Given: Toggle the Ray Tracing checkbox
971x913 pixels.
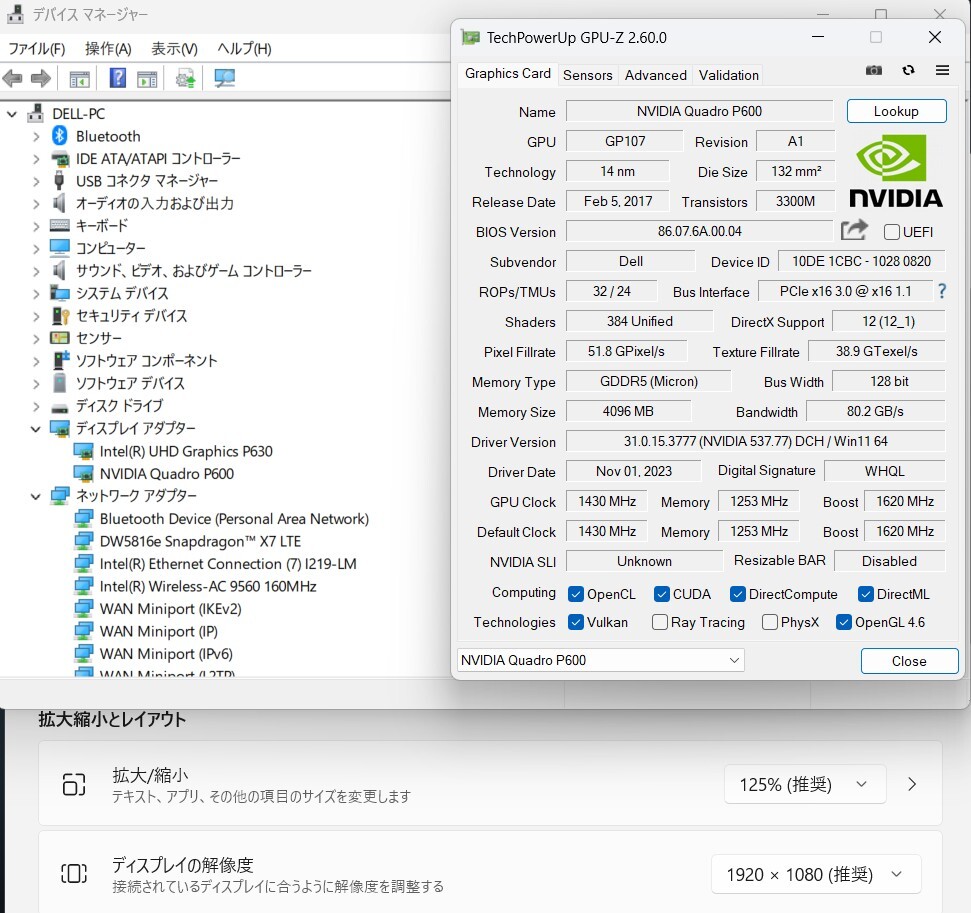Looking at the screenshot, I should (x=660, y=622).
